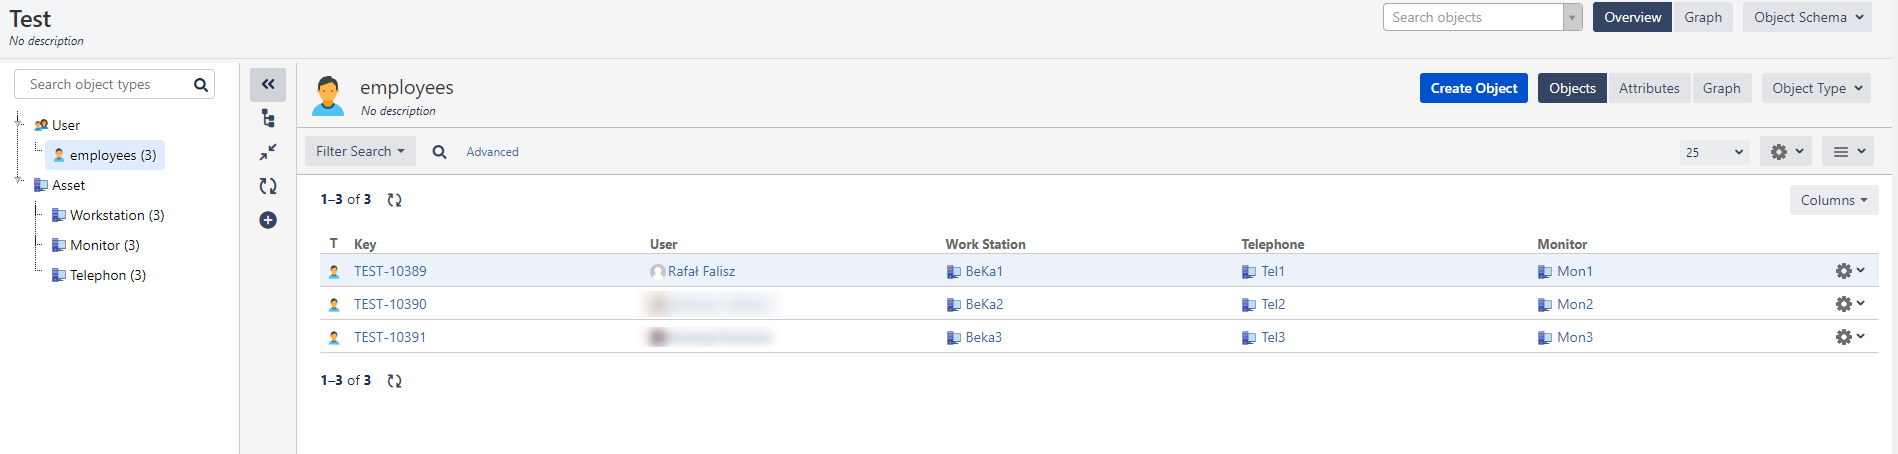Open gear actions for TEST-10389 row
The width and height of the screenshot is (1898, 454).
(x=1850, y=271)
